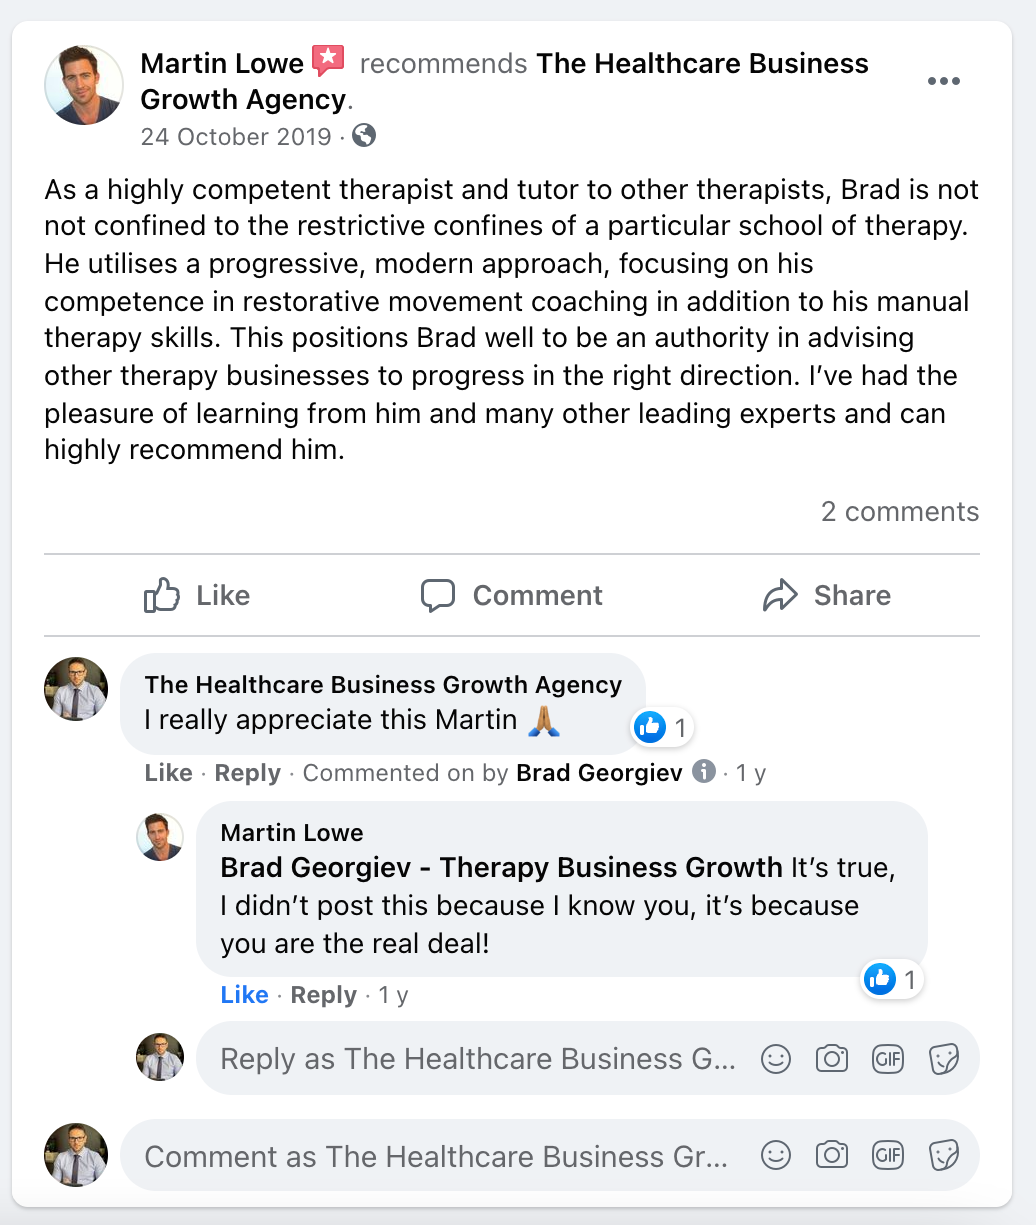Click the red recommendation star badge
This screenshot has height=1225, width=1036.
click(x=328, y=61)
